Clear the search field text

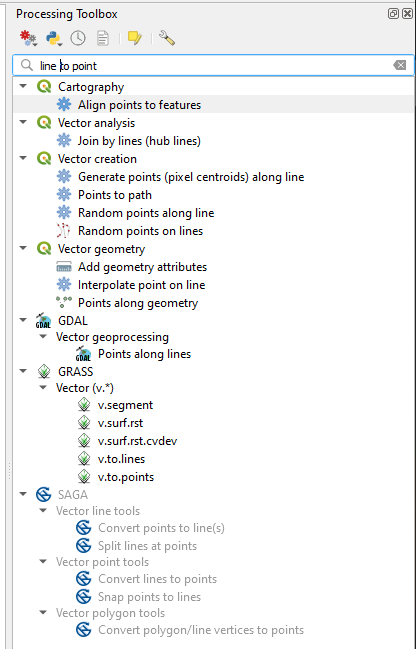(x=399, y=65)
